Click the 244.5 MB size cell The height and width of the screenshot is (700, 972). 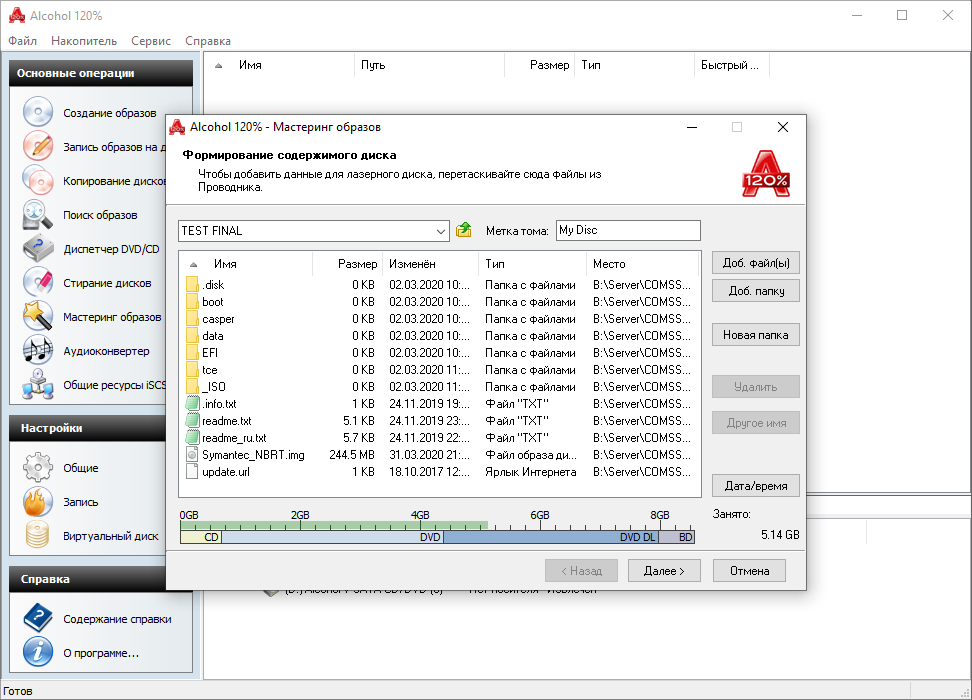point(351,454)
